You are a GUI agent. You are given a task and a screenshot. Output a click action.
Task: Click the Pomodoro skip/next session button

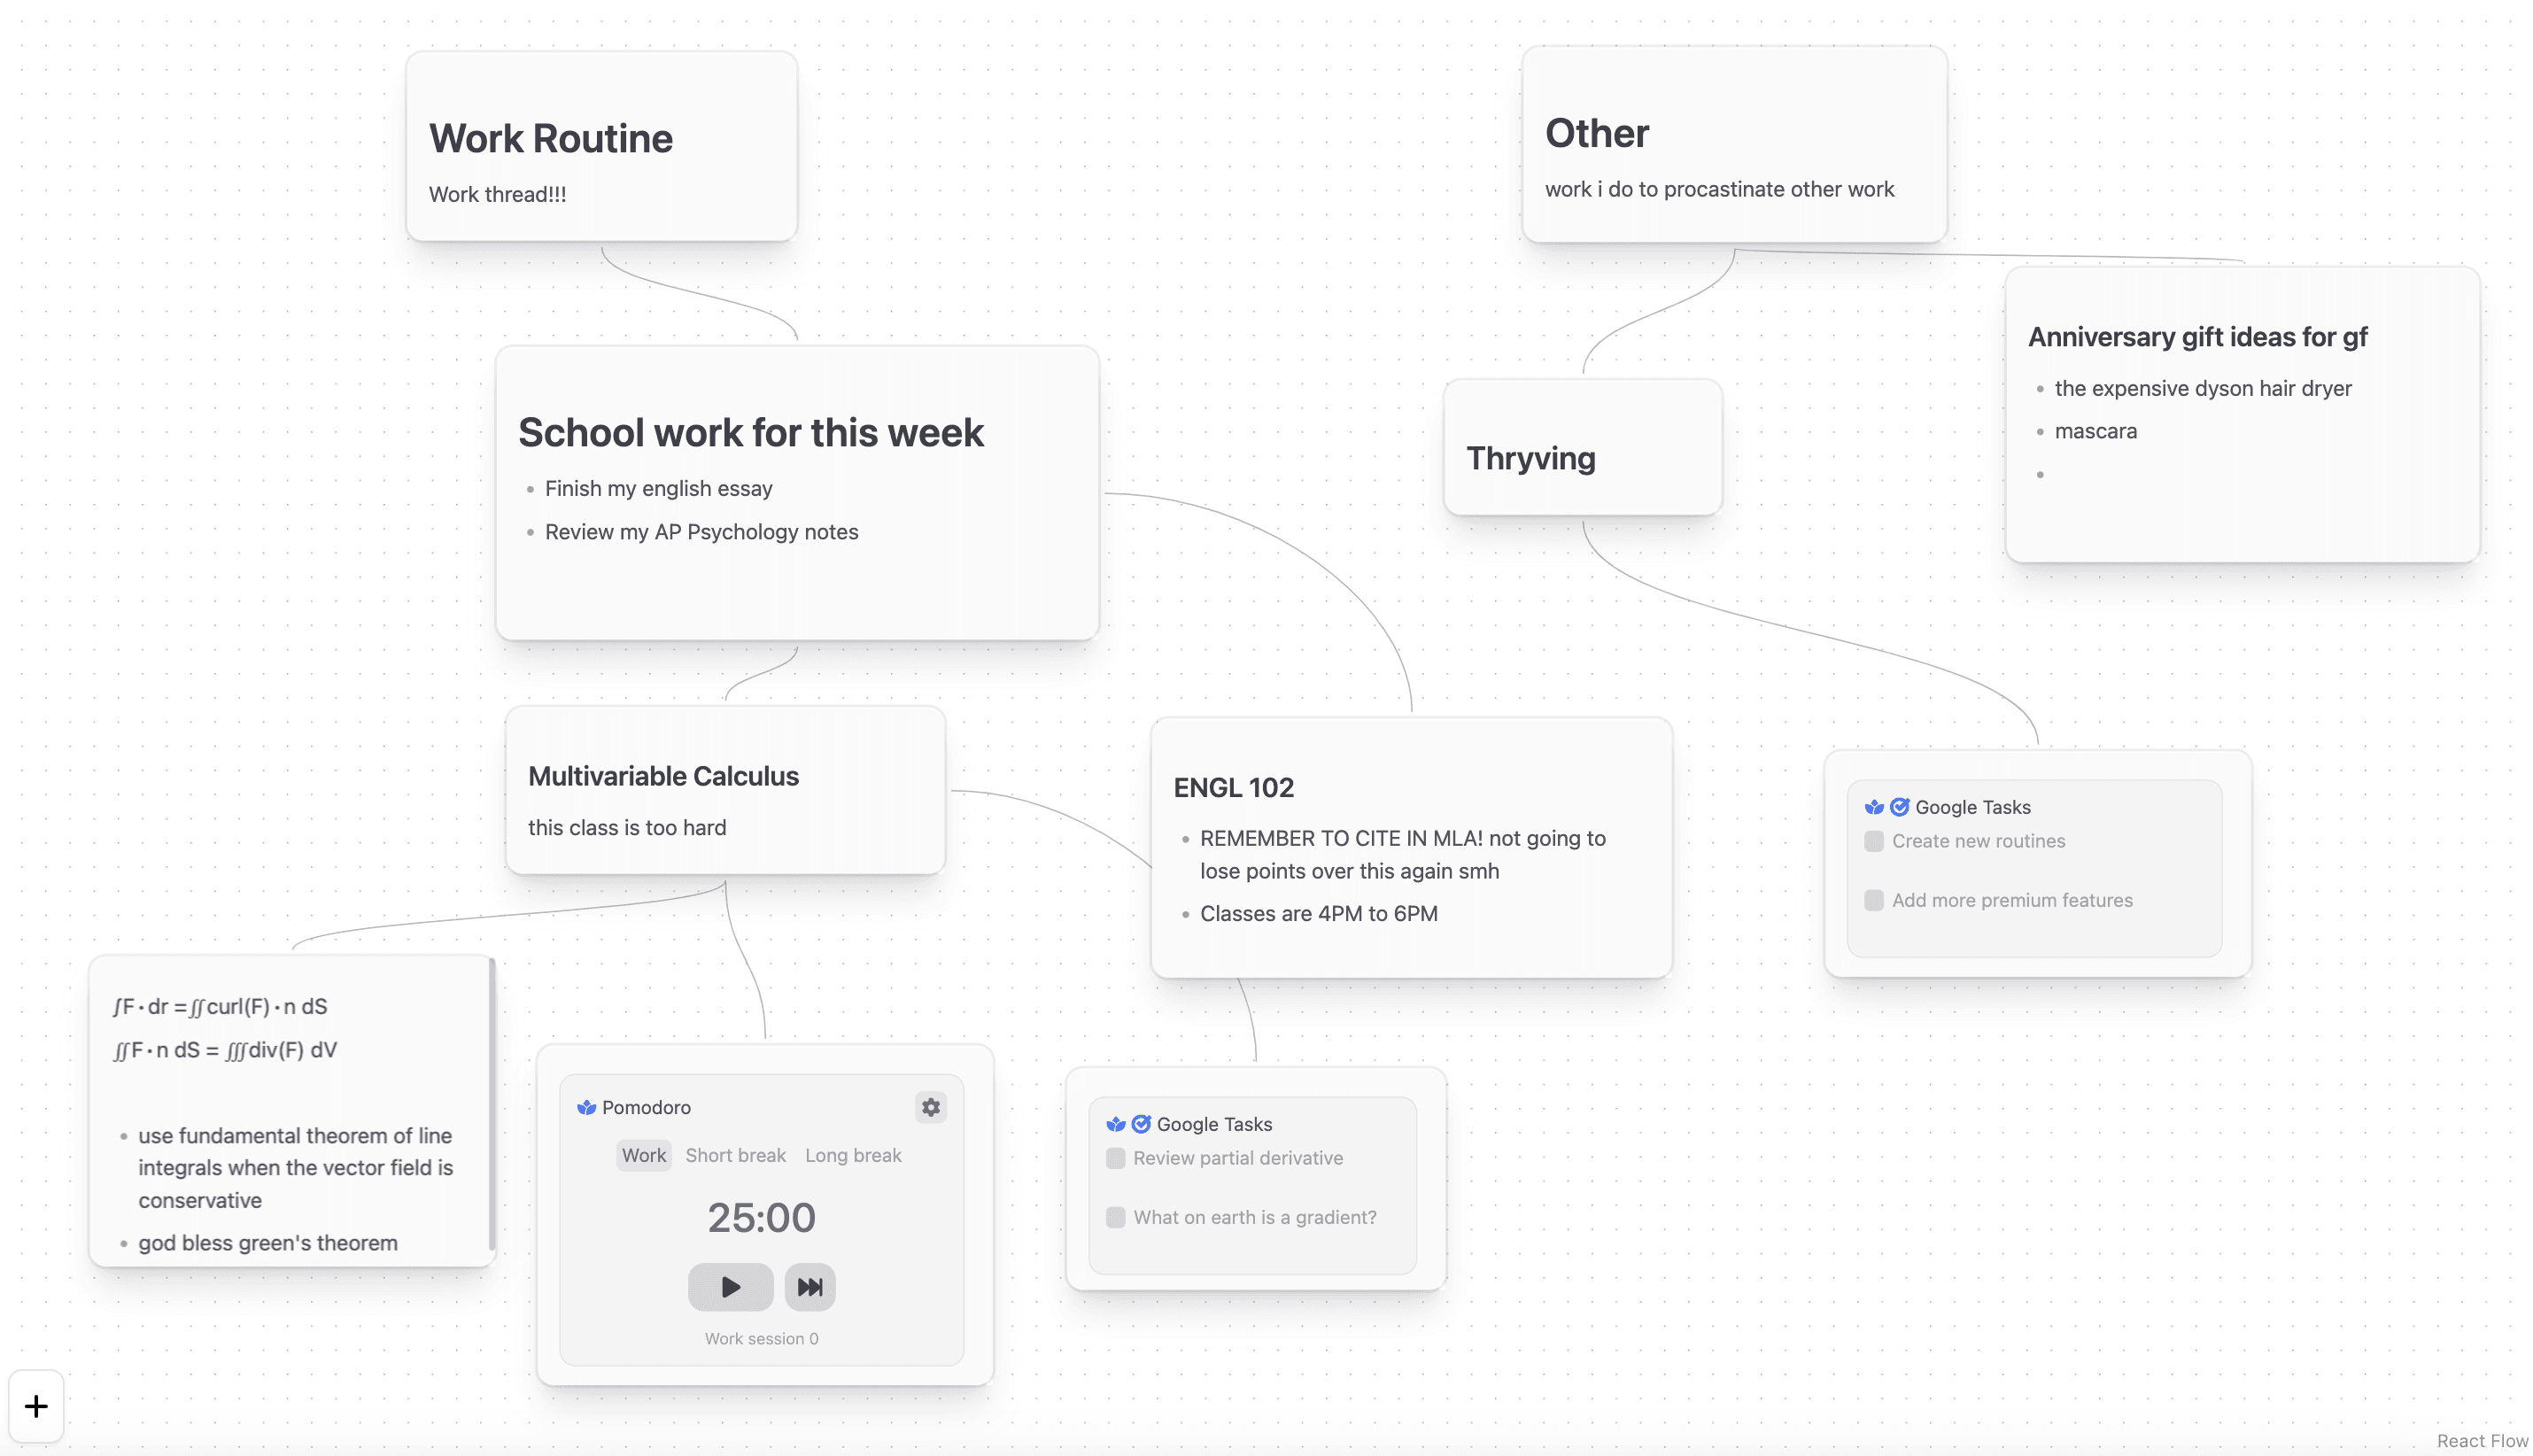[809, 1286]
